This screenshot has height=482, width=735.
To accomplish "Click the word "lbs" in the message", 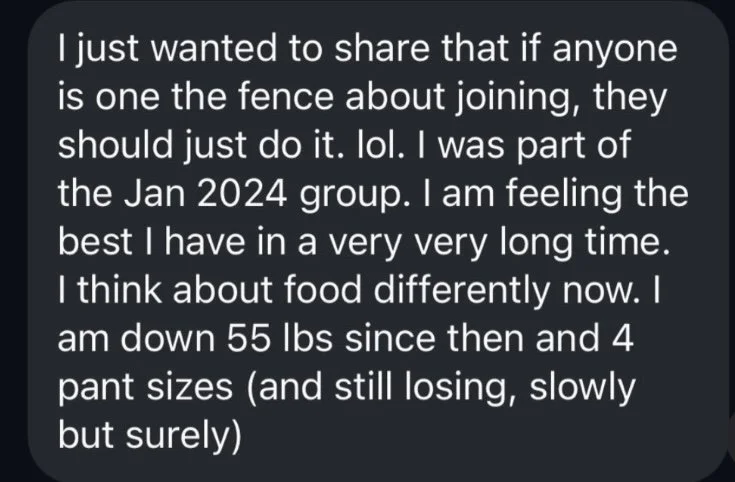I will click(x=308, y=339).
